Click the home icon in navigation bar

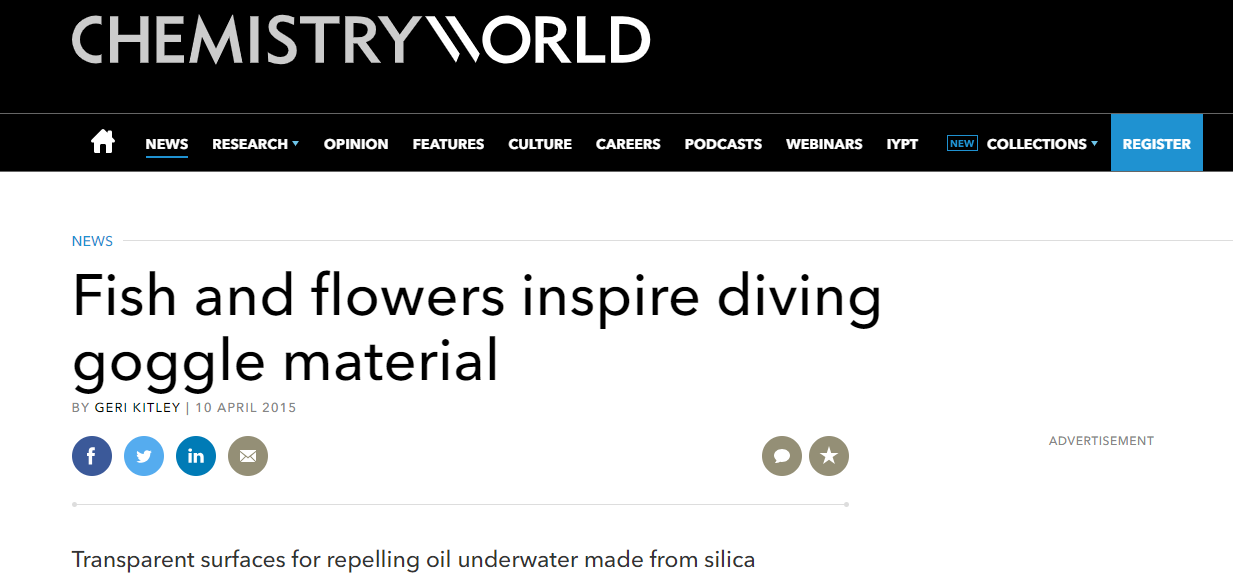tap(103, 143)
